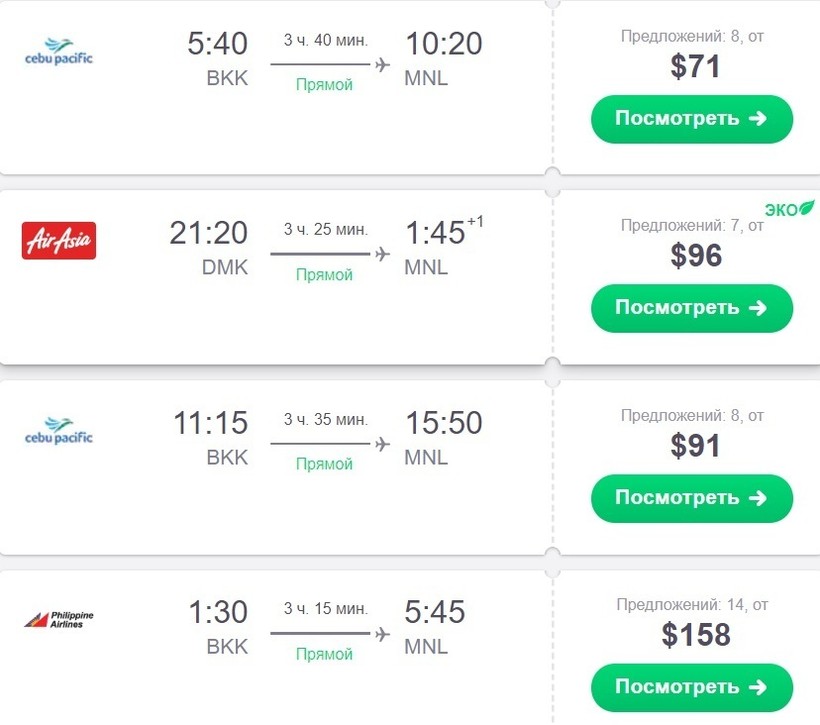Click the Philippine Airlines logo
The width and height of the screenshot is (820, 725).
[58, 620]
